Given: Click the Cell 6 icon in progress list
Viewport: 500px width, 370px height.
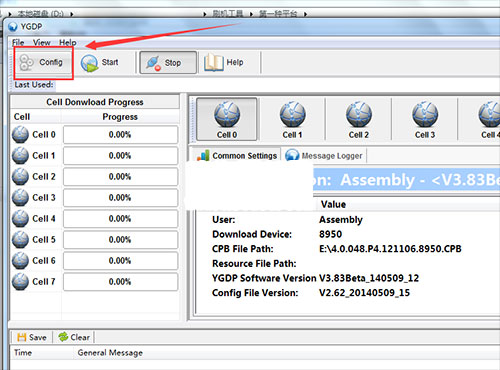Looking at the screenshot, I should tap(20, 261).
